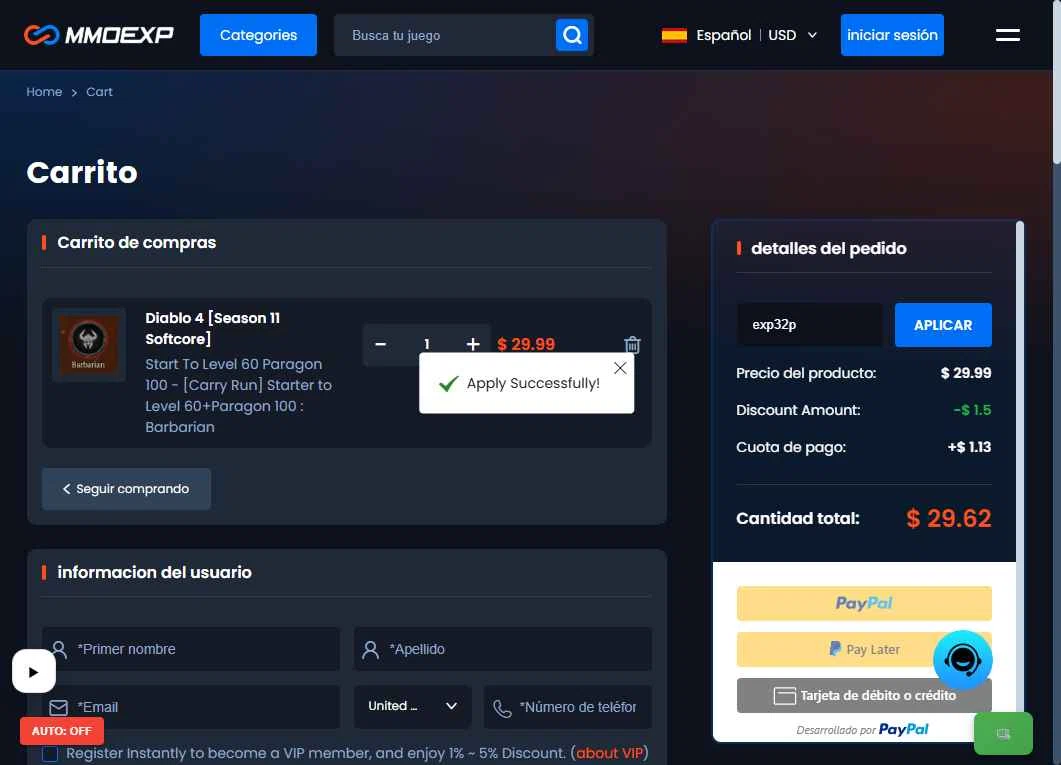Image resolution: width=1061 pixels, height=765 pixels.
Task: Click the $ 29.99 item price
Action: [x=526, y=344]
